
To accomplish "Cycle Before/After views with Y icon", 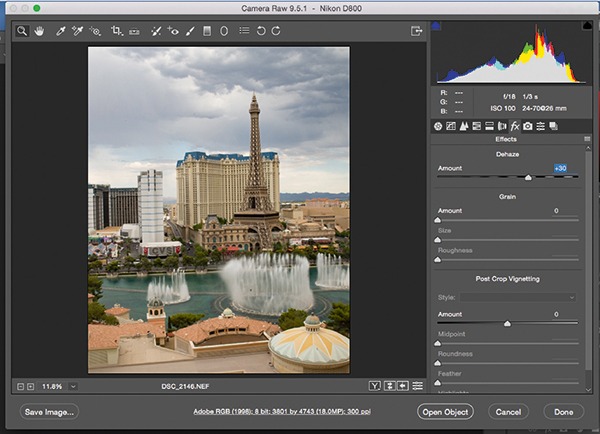I will [375, 386].
